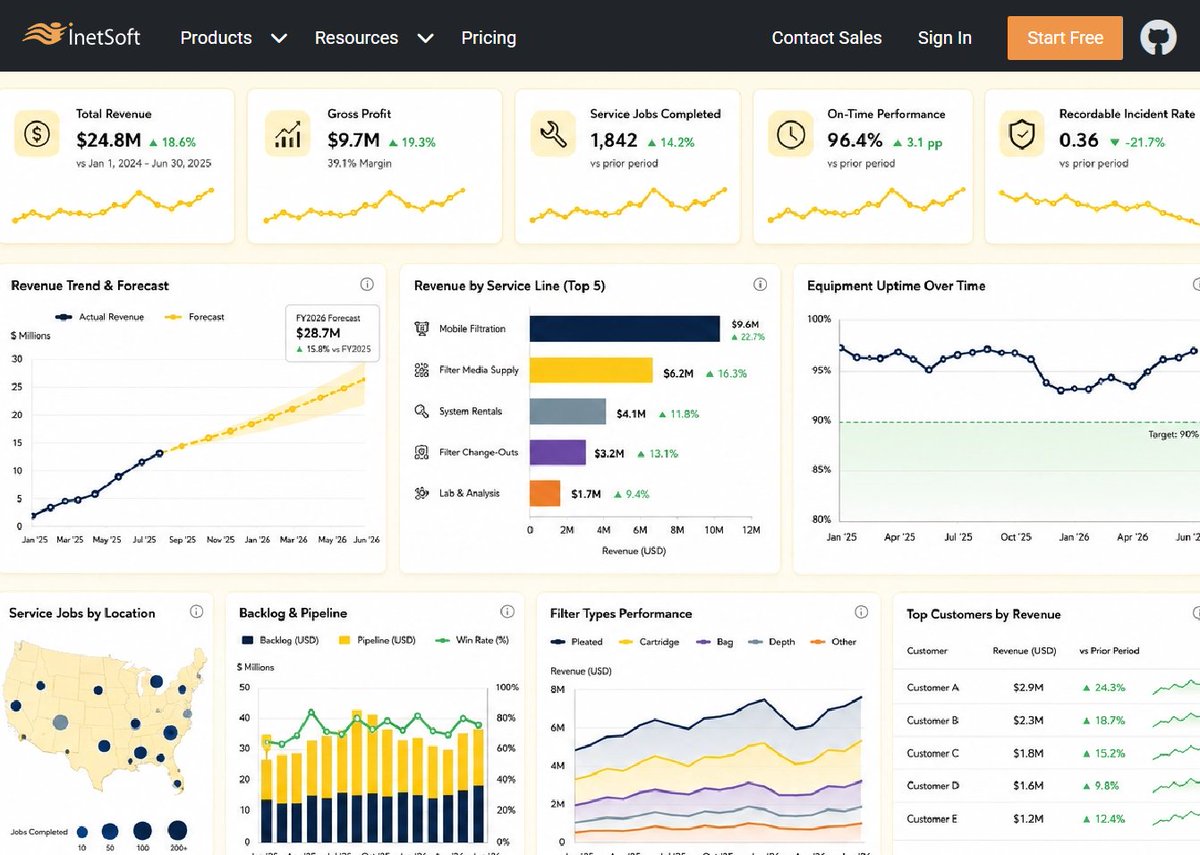Click the Lab & Analysis row icon

(421, 493)
